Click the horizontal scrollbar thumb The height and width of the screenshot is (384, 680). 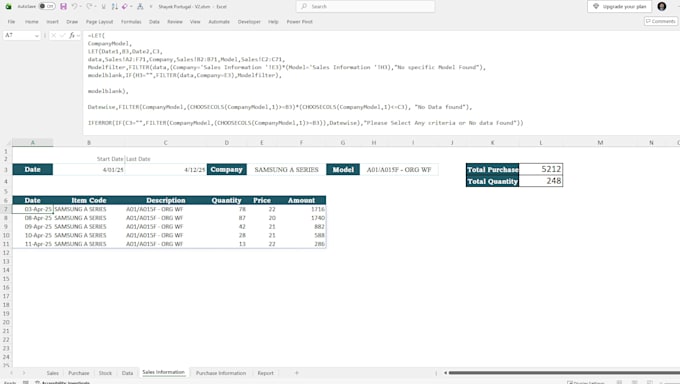click(x=564, y=372)
